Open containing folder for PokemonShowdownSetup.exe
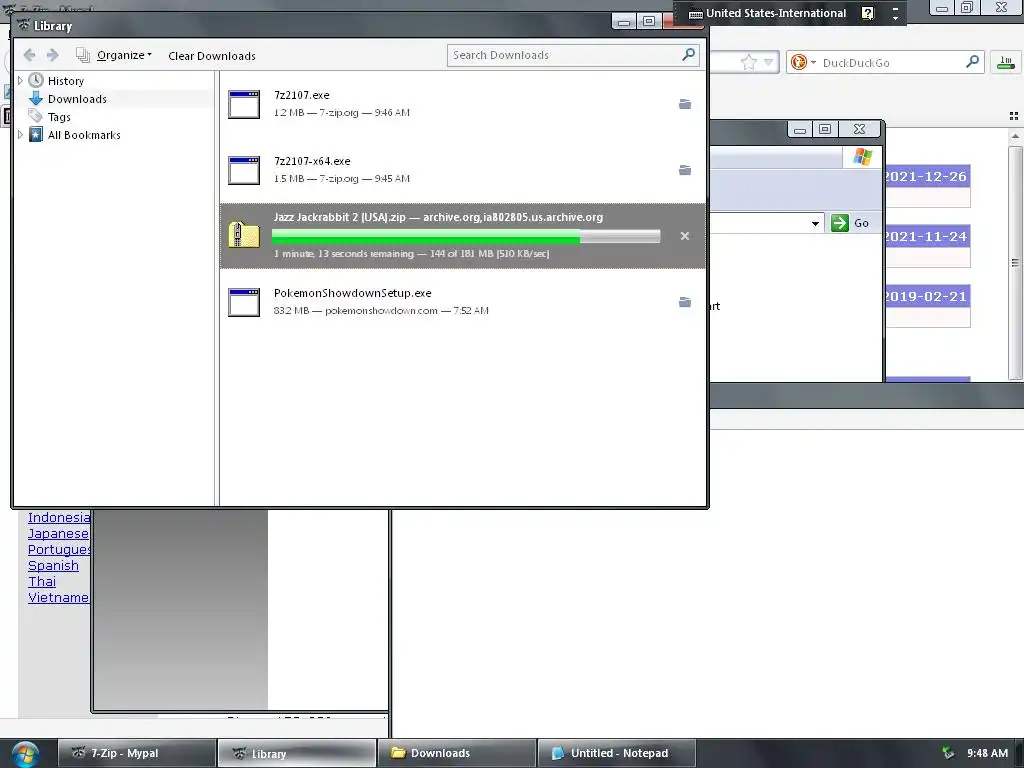 tap(684, 302)
